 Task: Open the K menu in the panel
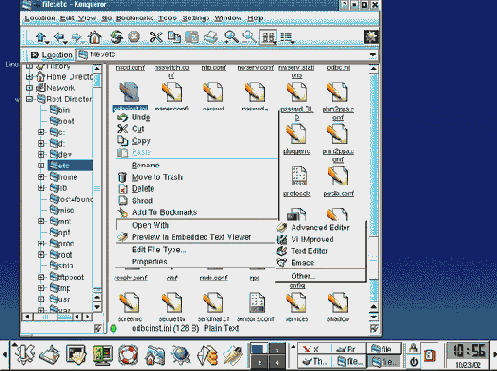pyautogui.click(x=25, y=354)
